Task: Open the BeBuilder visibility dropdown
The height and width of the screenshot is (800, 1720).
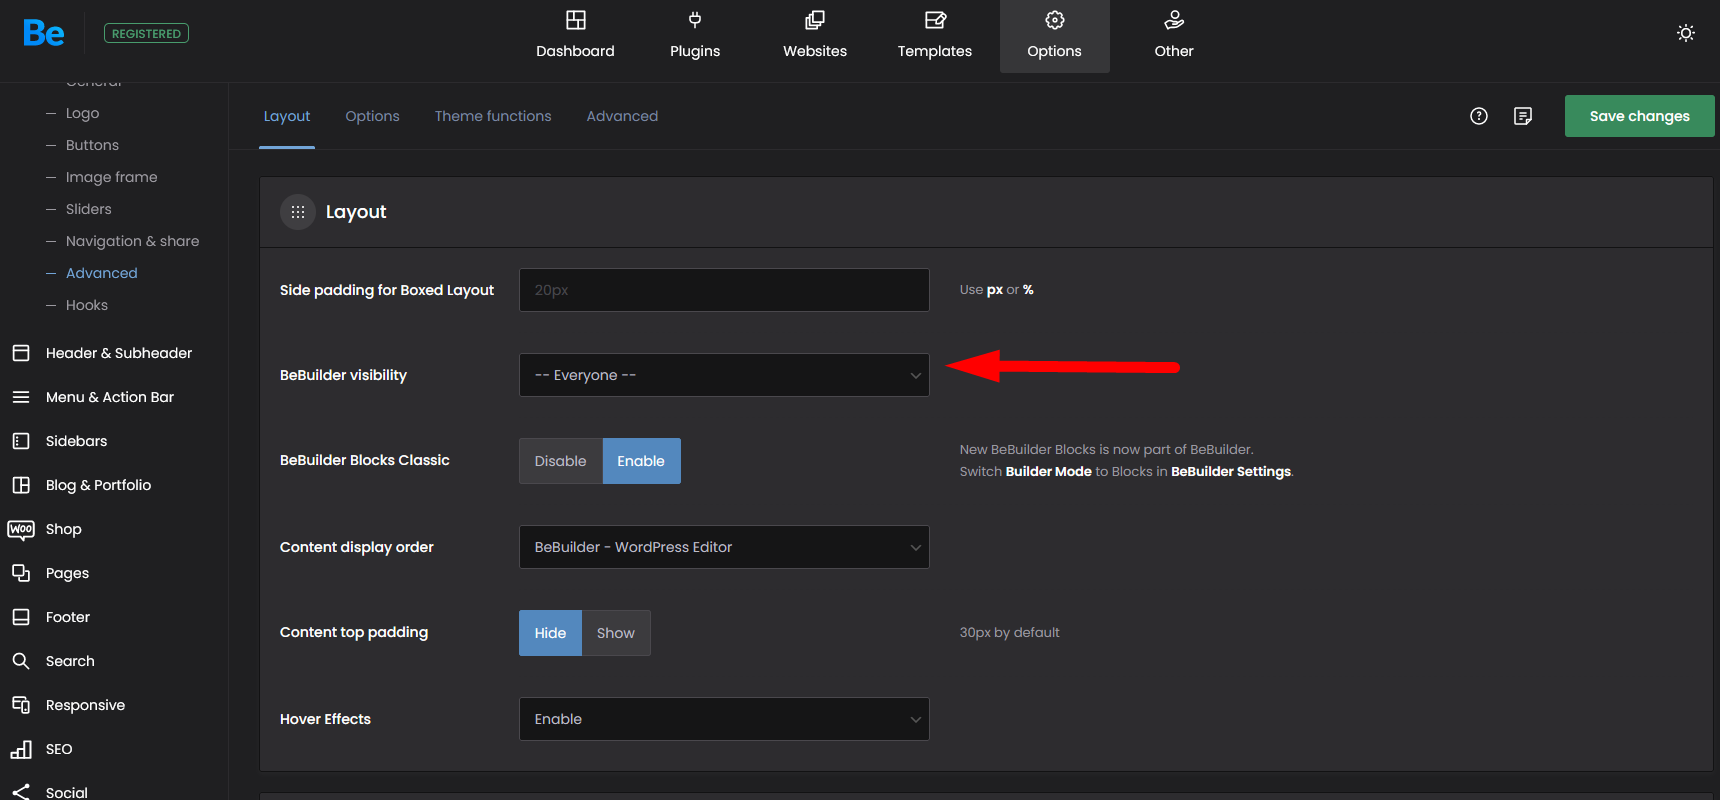Action: coord(724,375)
